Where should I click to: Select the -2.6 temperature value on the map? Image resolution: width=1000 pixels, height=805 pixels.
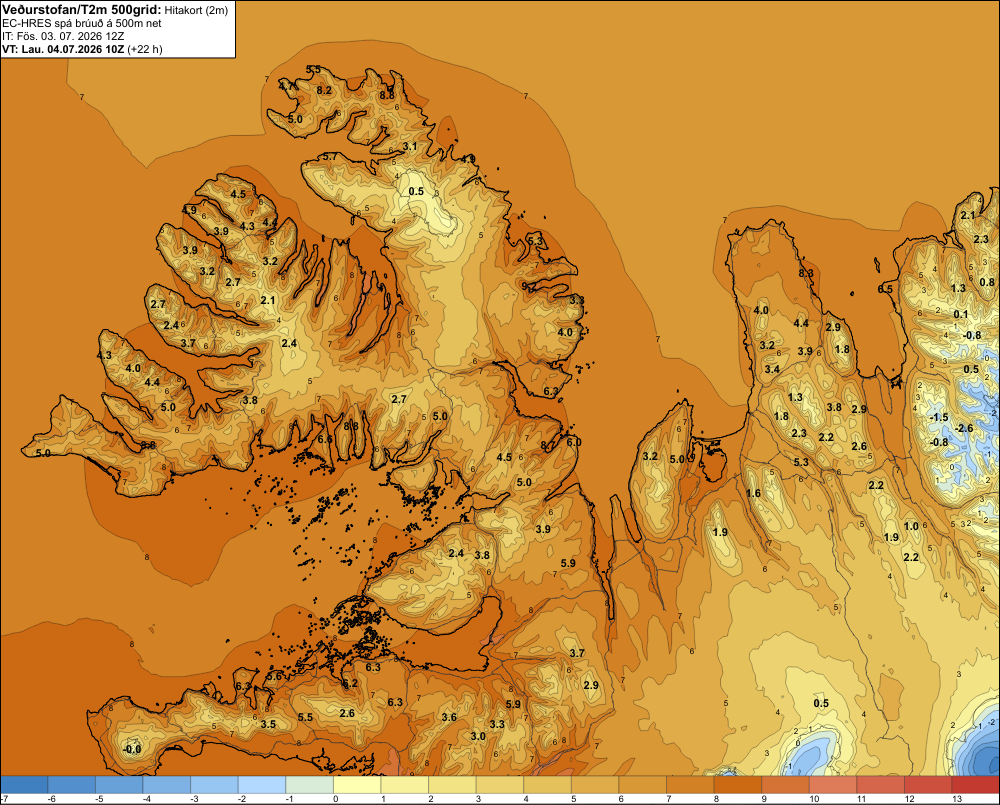(964, 428)
